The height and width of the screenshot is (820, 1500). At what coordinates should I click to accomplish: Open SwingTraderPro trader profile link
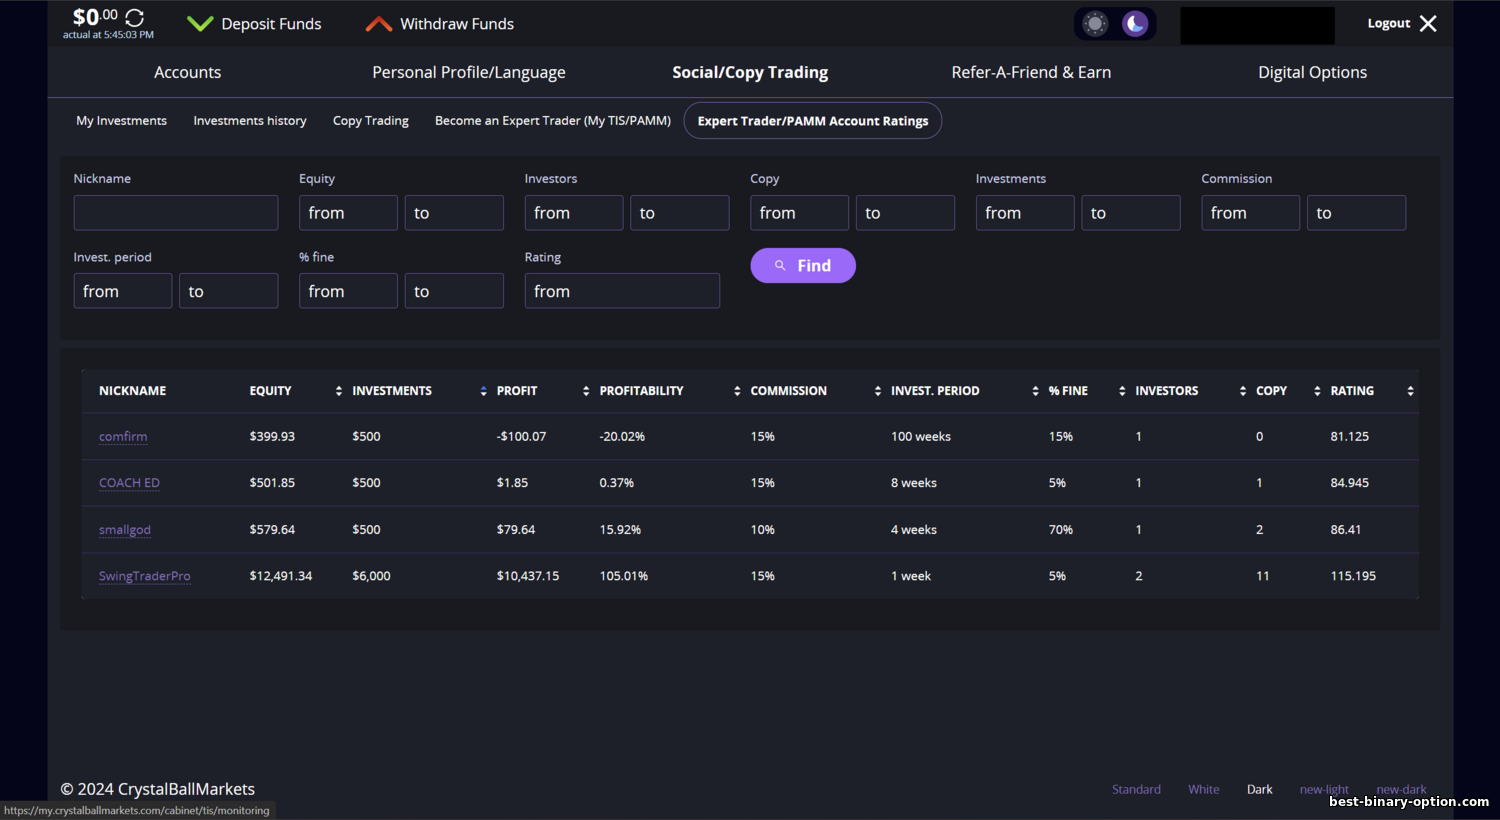[x=144, y=576]
